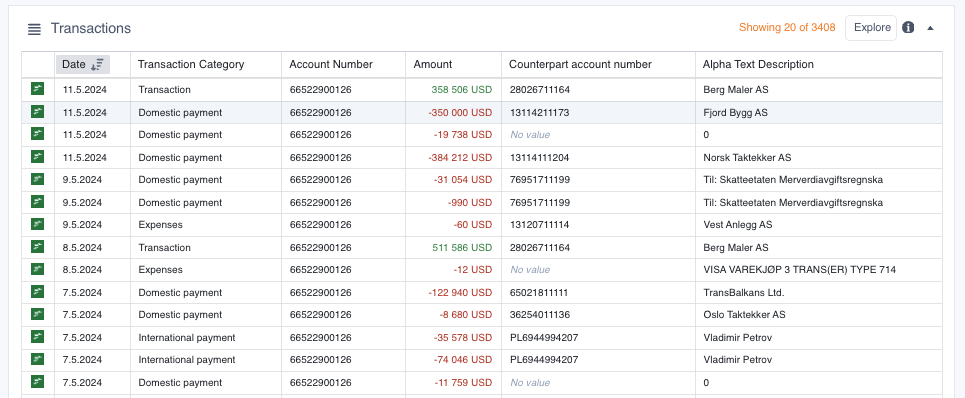The width and height of the screenshot is (965, 398).
Task: Click counterpart account 13114111204
Action: point(539,157)
